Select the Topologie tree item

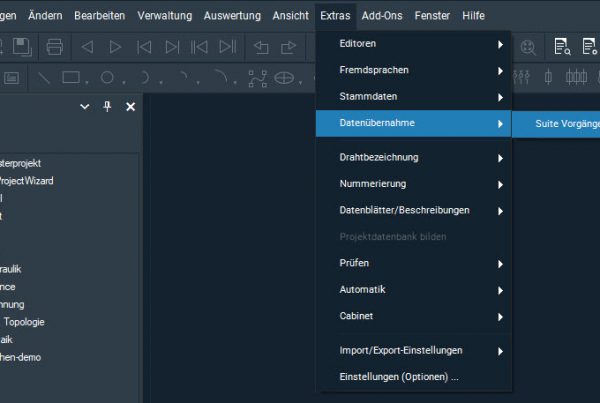click(24, 322)
